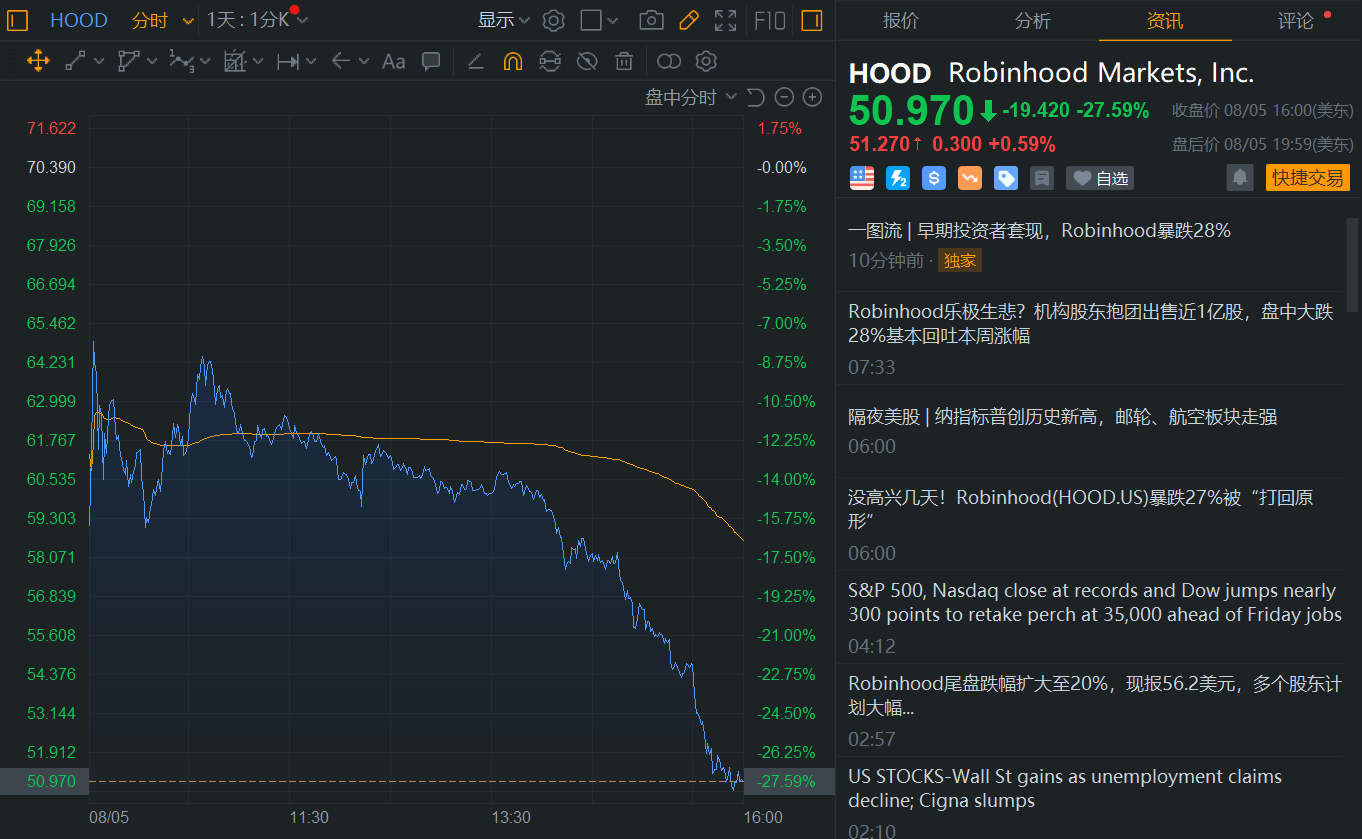The width and height of the screenshot is (1362, 839).
Task: Toggle the drawing pencil tool
Action: (688, 20)
